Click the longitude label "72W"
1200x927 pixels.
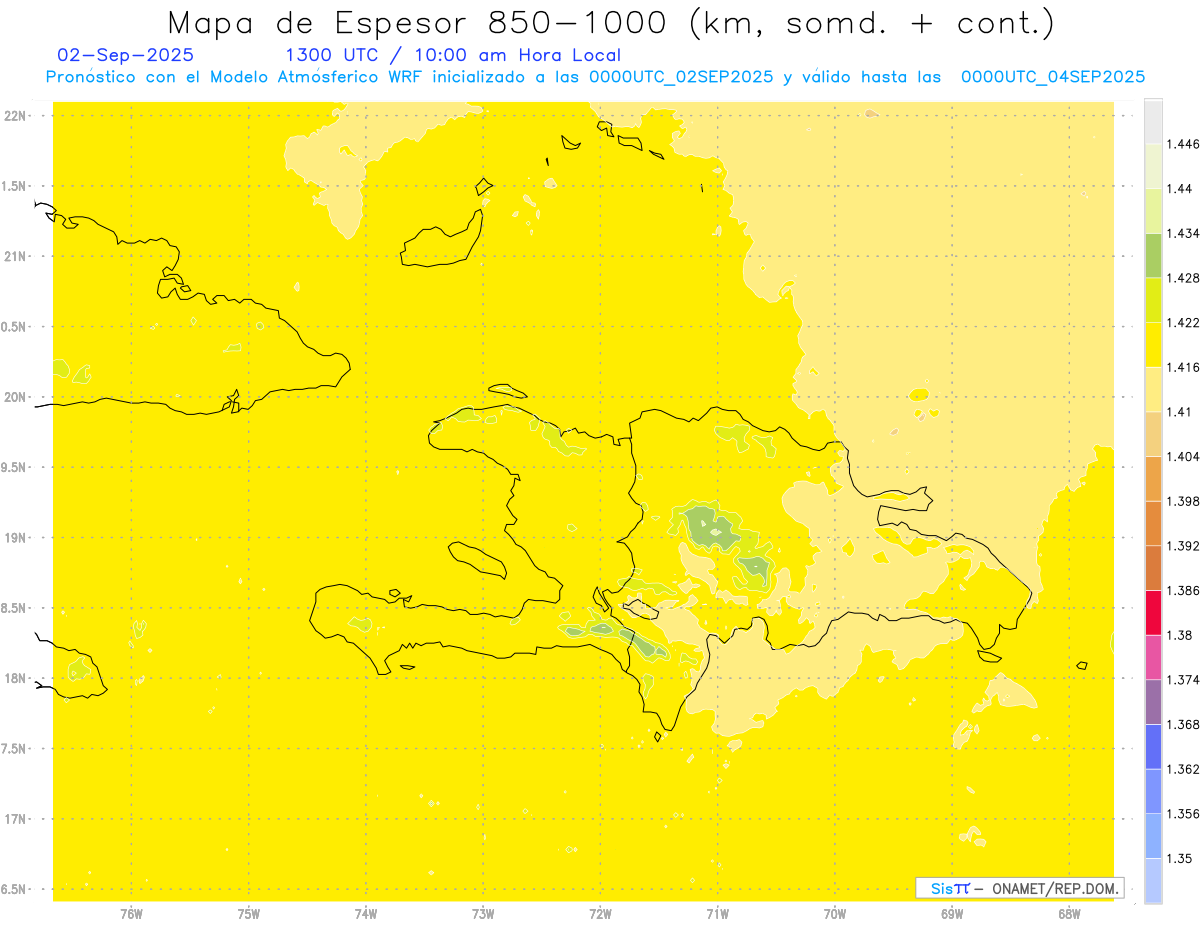click(600, 914)
